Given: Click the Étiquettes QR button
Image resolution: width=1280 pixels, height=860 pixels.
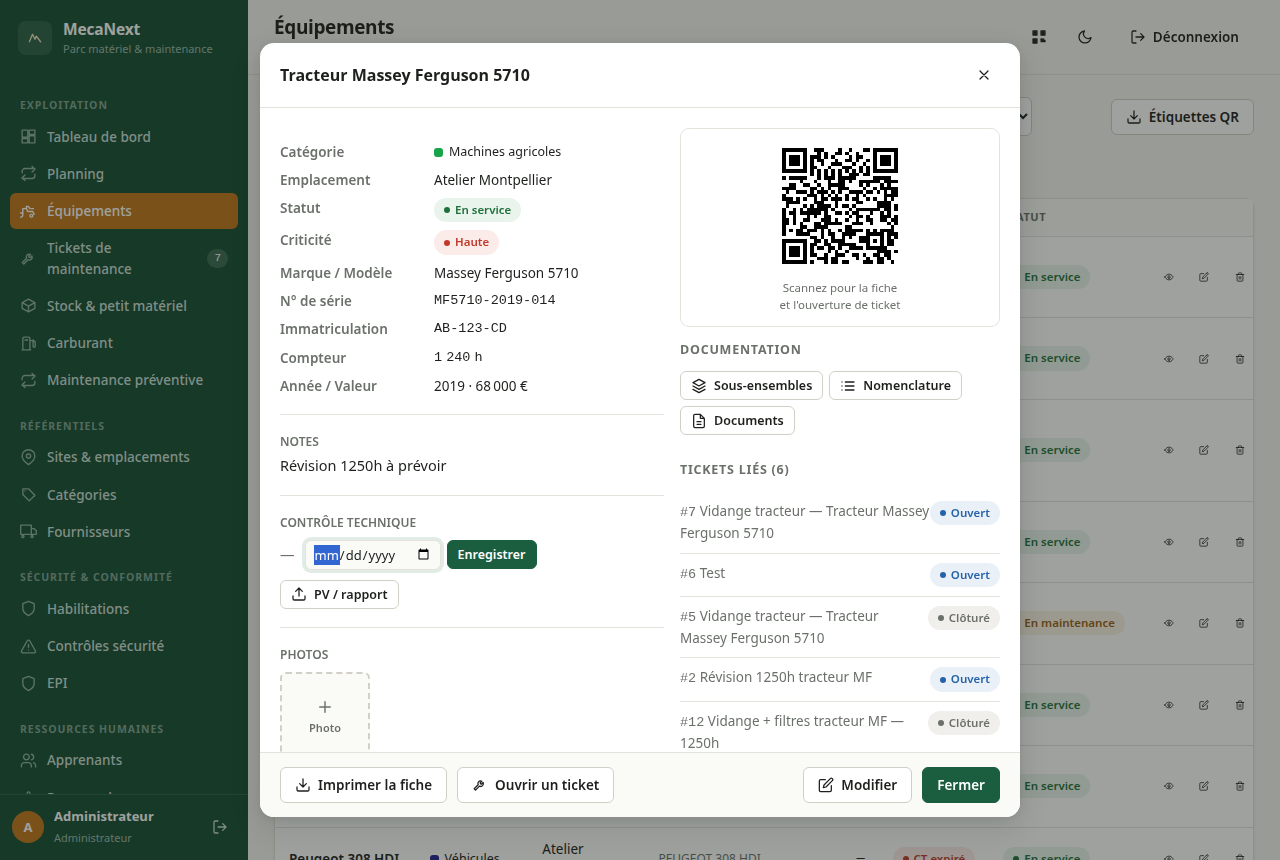Looking at the screenshot, I should [x=1183, y=117].
